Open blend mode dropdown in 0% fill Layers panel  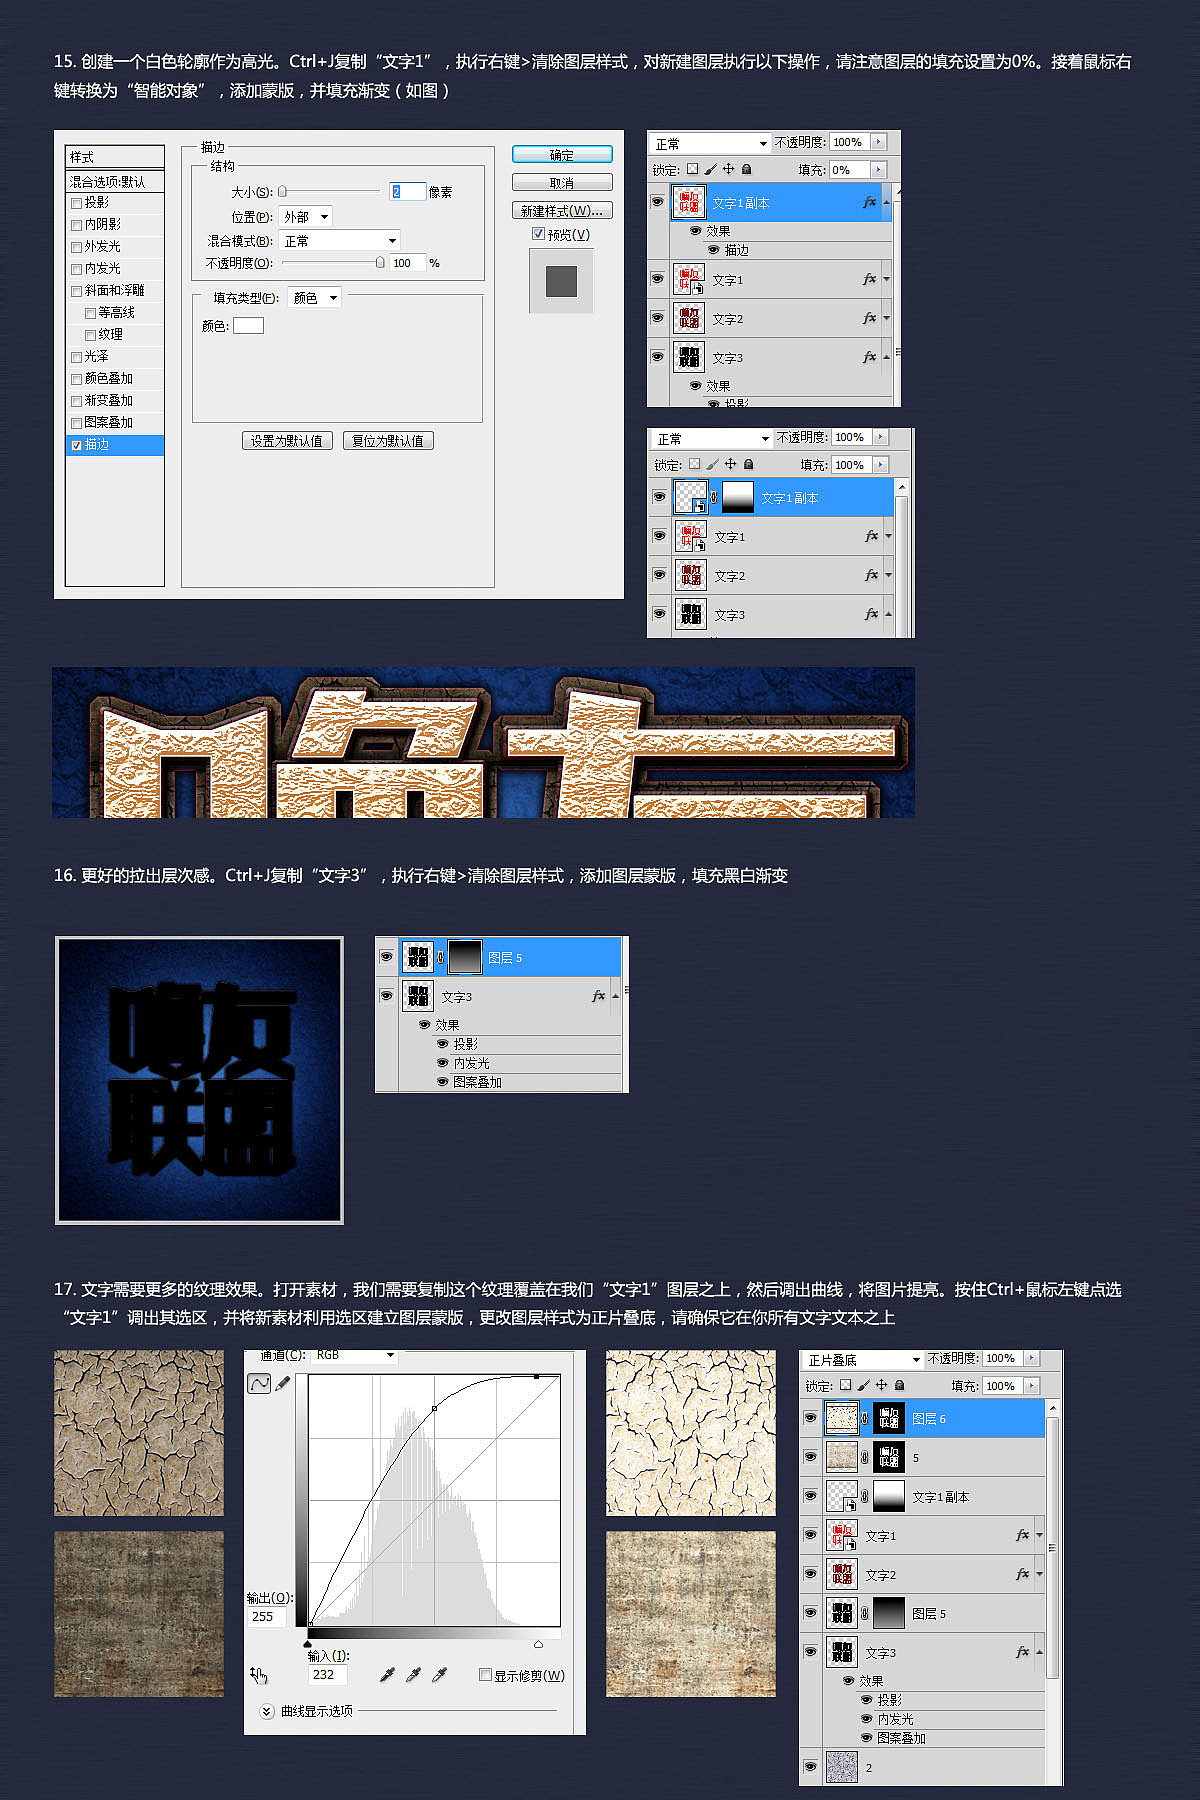710,143
